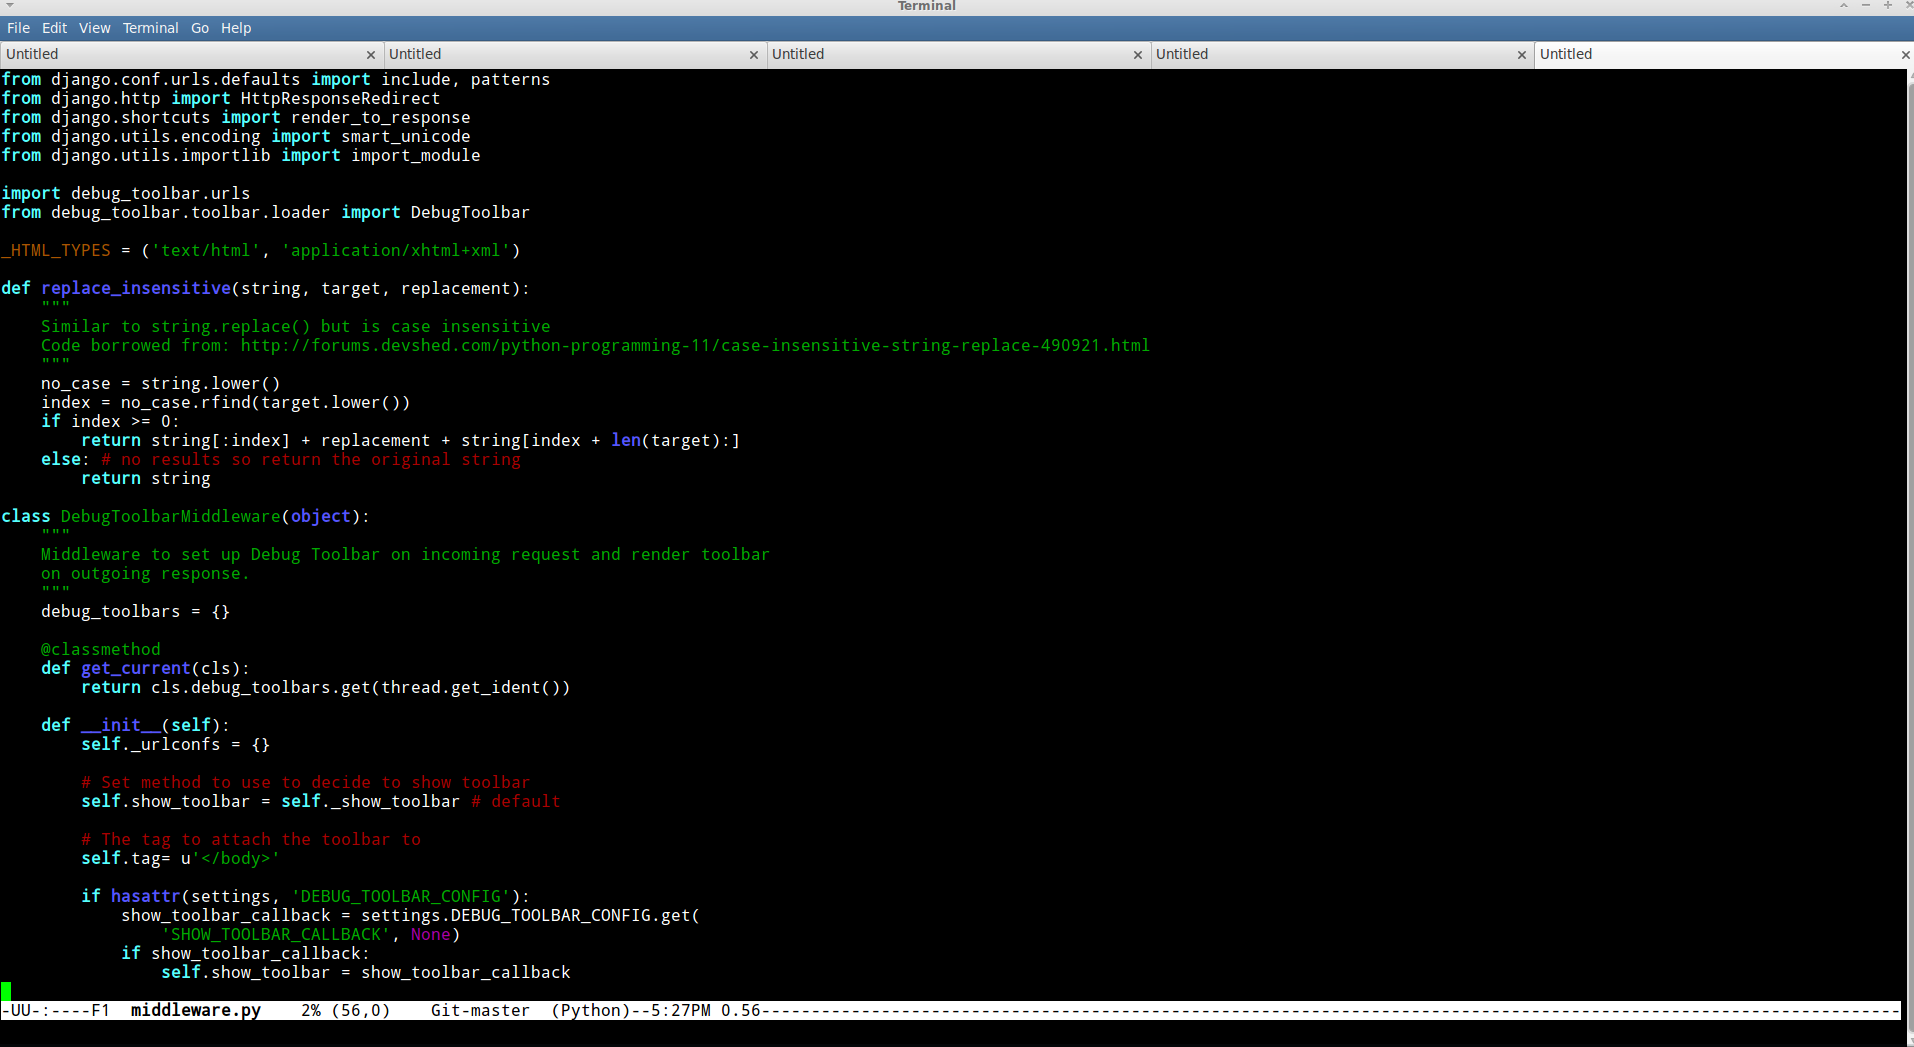Close the second Untitled tab
This screenshot has height=1047, width=1914.
[x=754, y=55]
